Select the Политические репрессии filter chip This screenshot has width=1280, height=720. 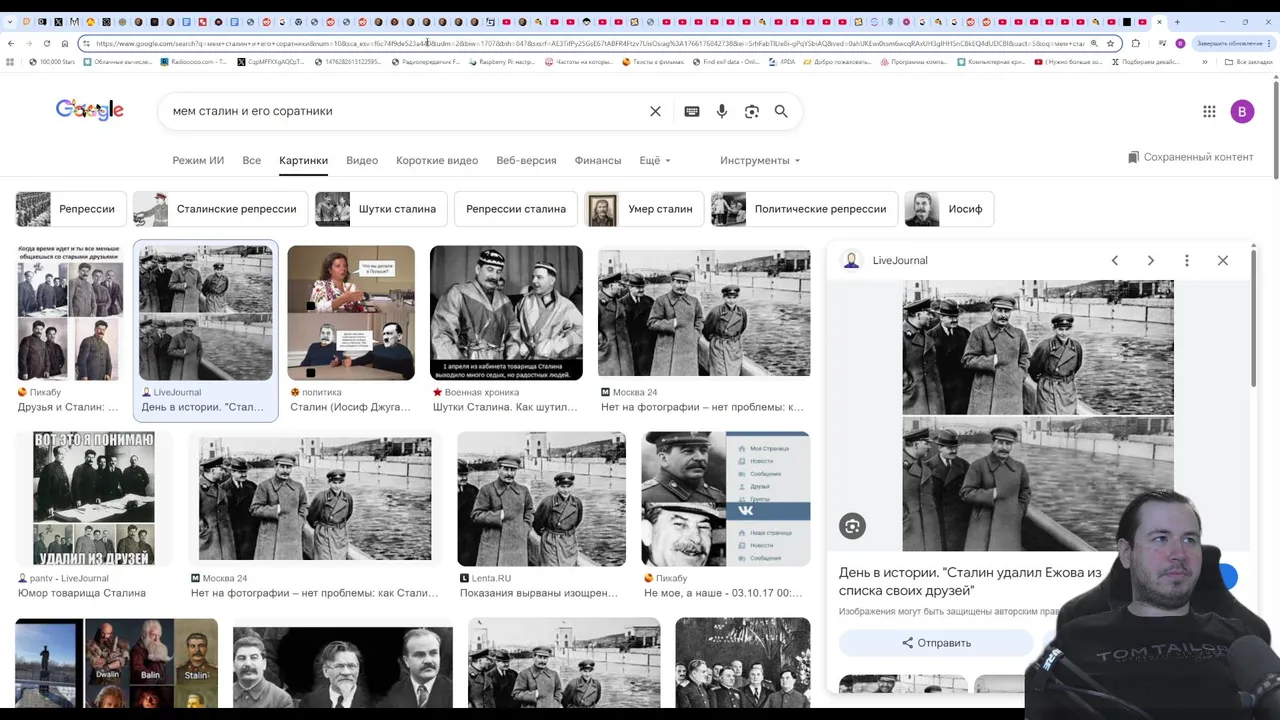tap(804, 209)
